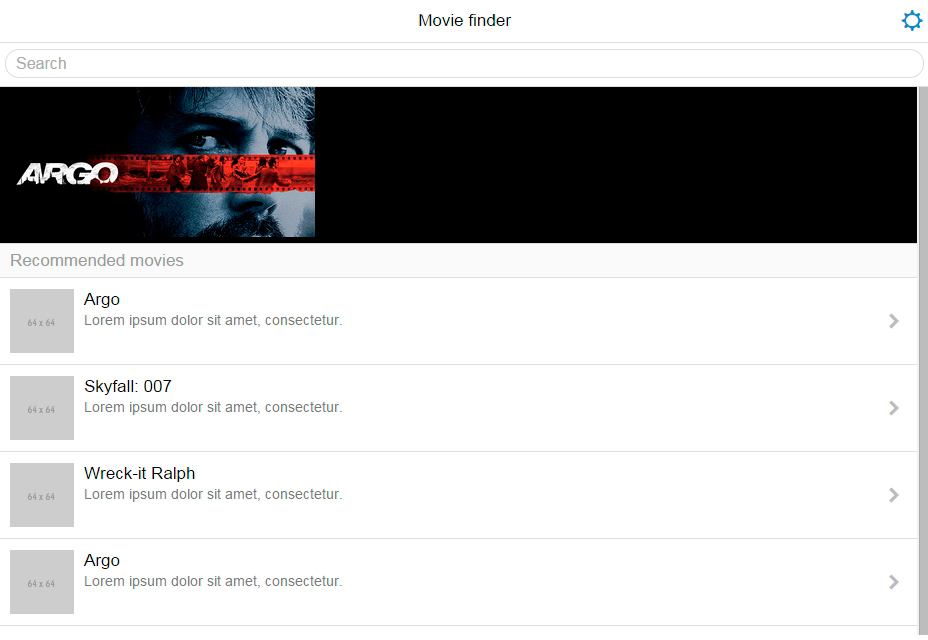Viewport: 928px width, 640px height.
Task: Open settings via the gear icon
Action: click(911, 21)
